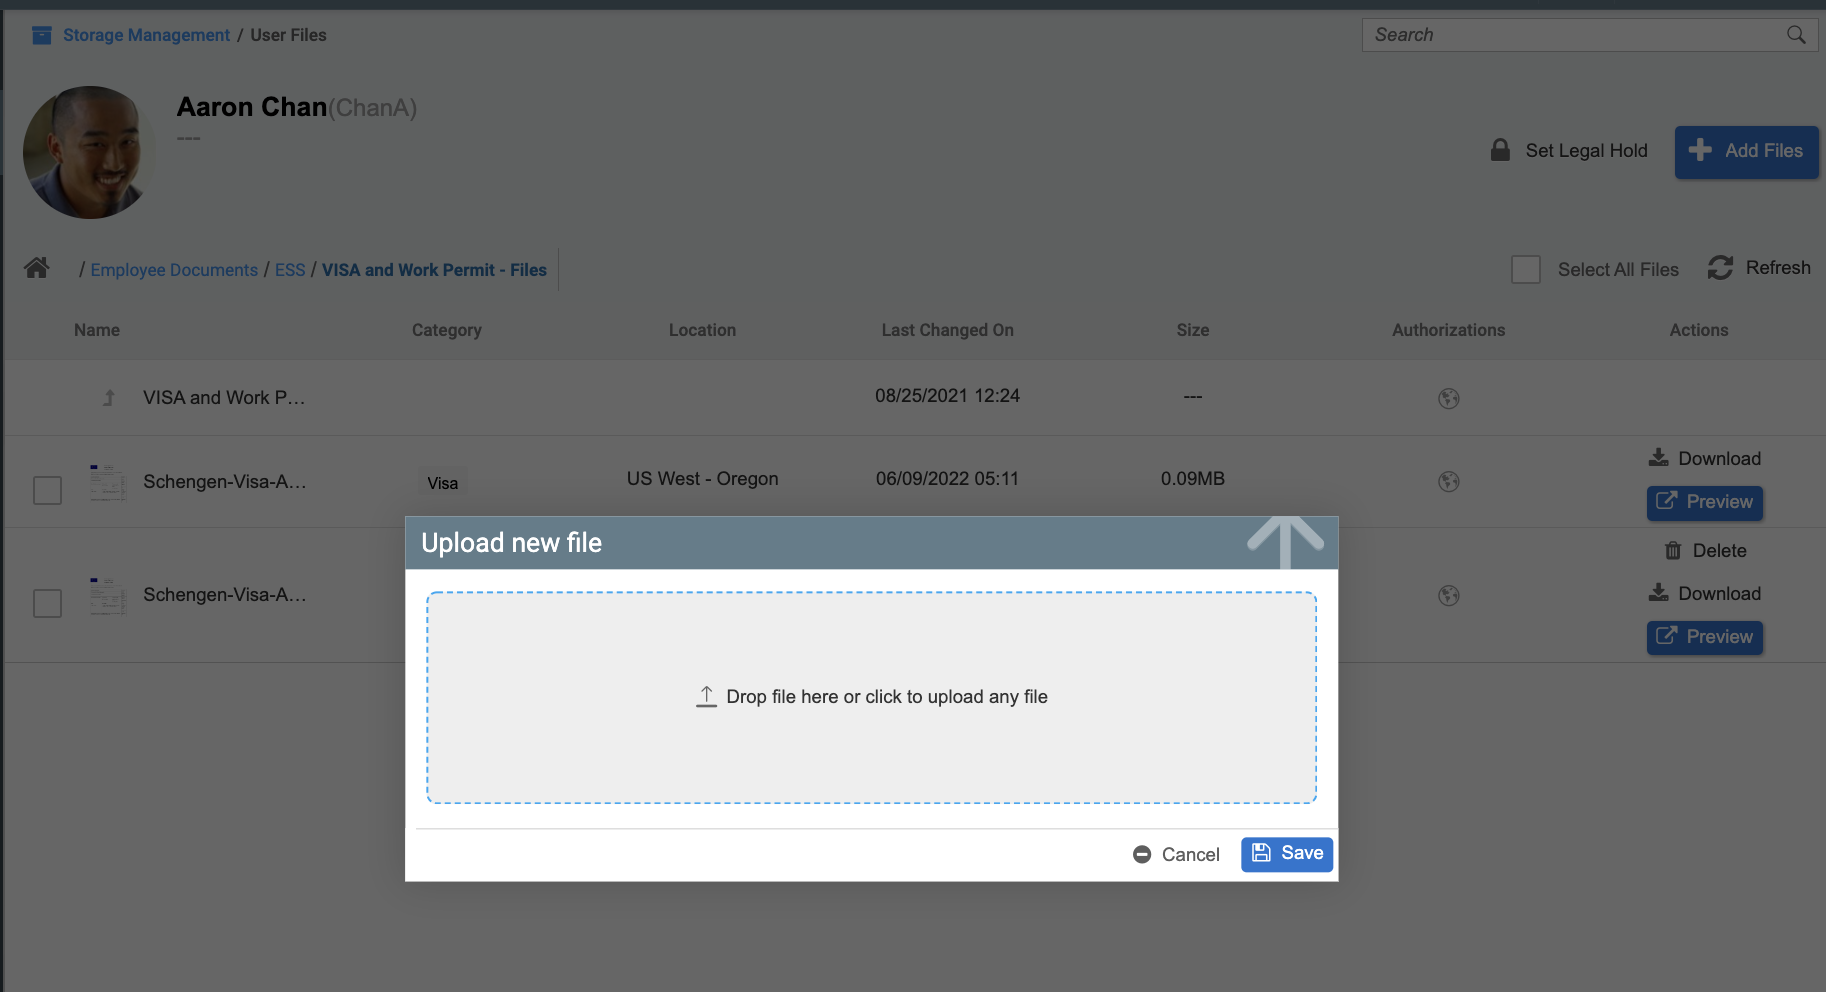Check the second Schengen-Visa file checkbox
Screen dimensions: 1826x992
[x=48, y=604]
